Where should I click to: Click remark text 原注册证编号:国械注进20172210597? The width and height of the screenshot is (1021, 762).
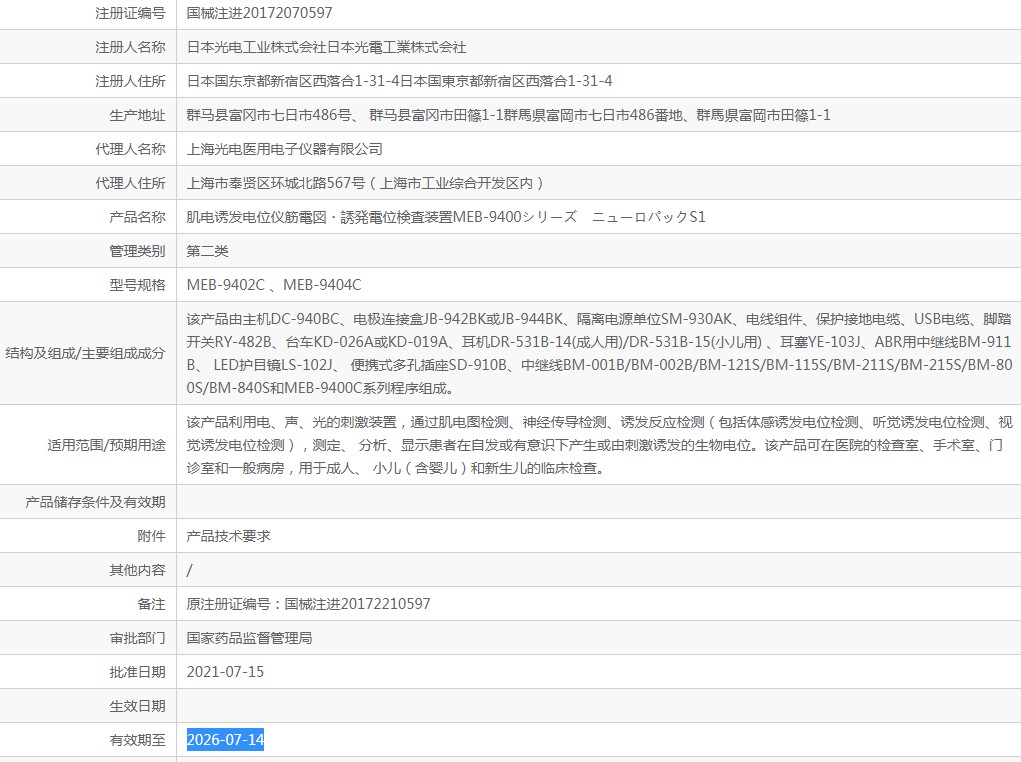(309, 604)
